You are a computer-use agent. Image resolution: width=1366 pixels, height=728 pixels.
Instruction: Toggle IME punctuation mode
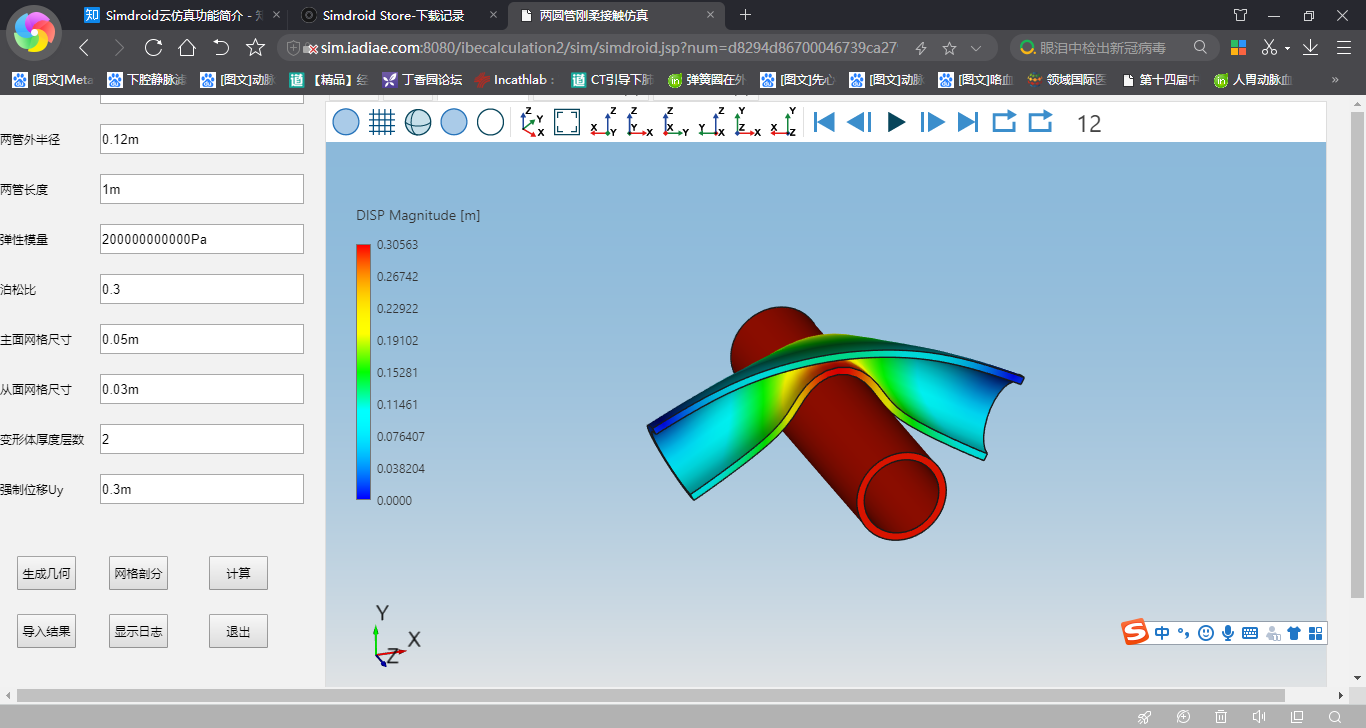point(1183,633)
